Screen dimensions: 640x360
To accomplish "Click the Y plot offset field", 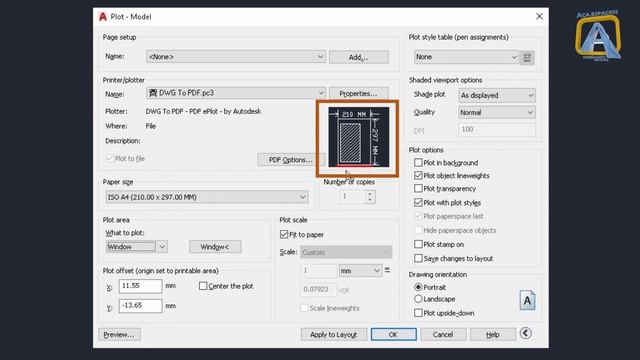I will 140,305.
